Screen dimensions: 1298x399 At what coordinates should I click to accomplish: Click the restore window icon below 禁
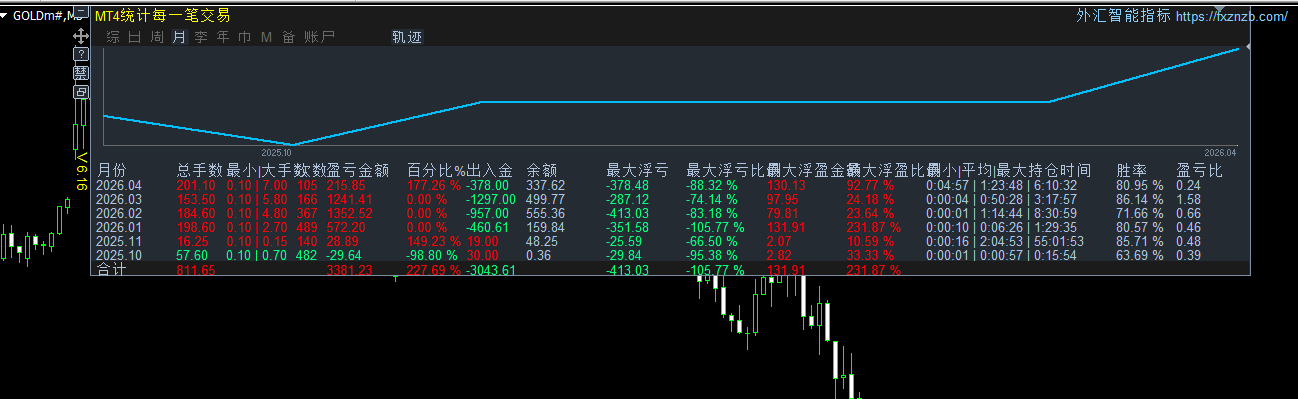82,92
